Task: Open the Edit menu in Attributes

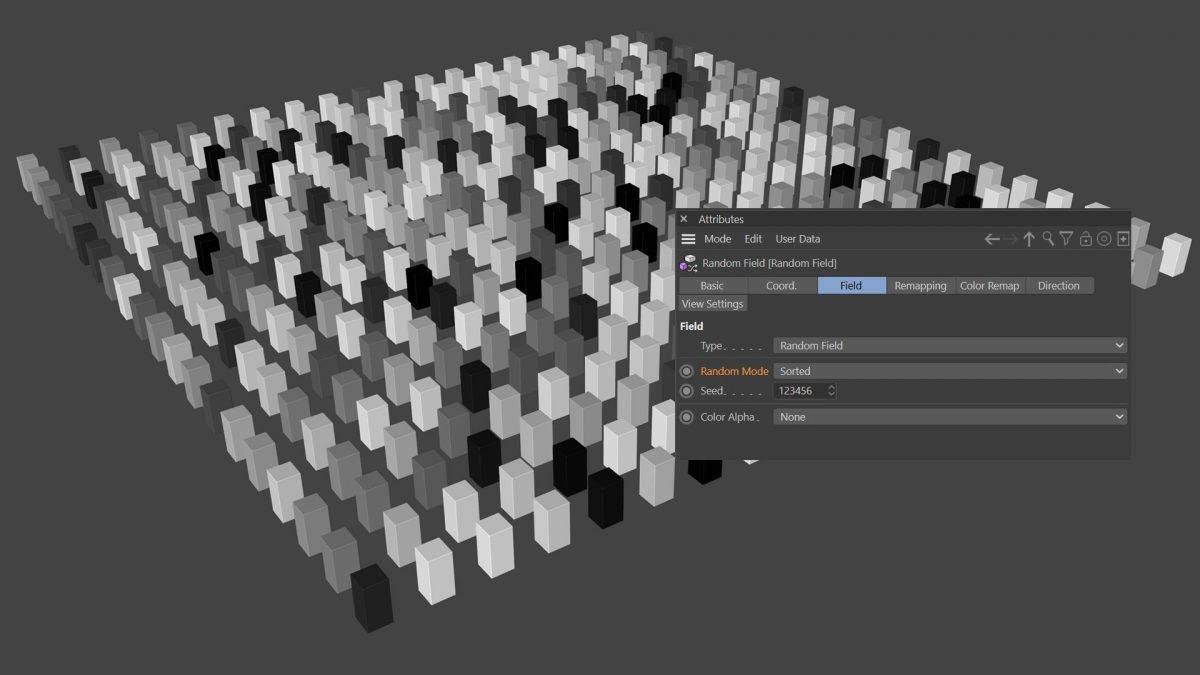Action: pyautogui.click(x=753, y=239)
